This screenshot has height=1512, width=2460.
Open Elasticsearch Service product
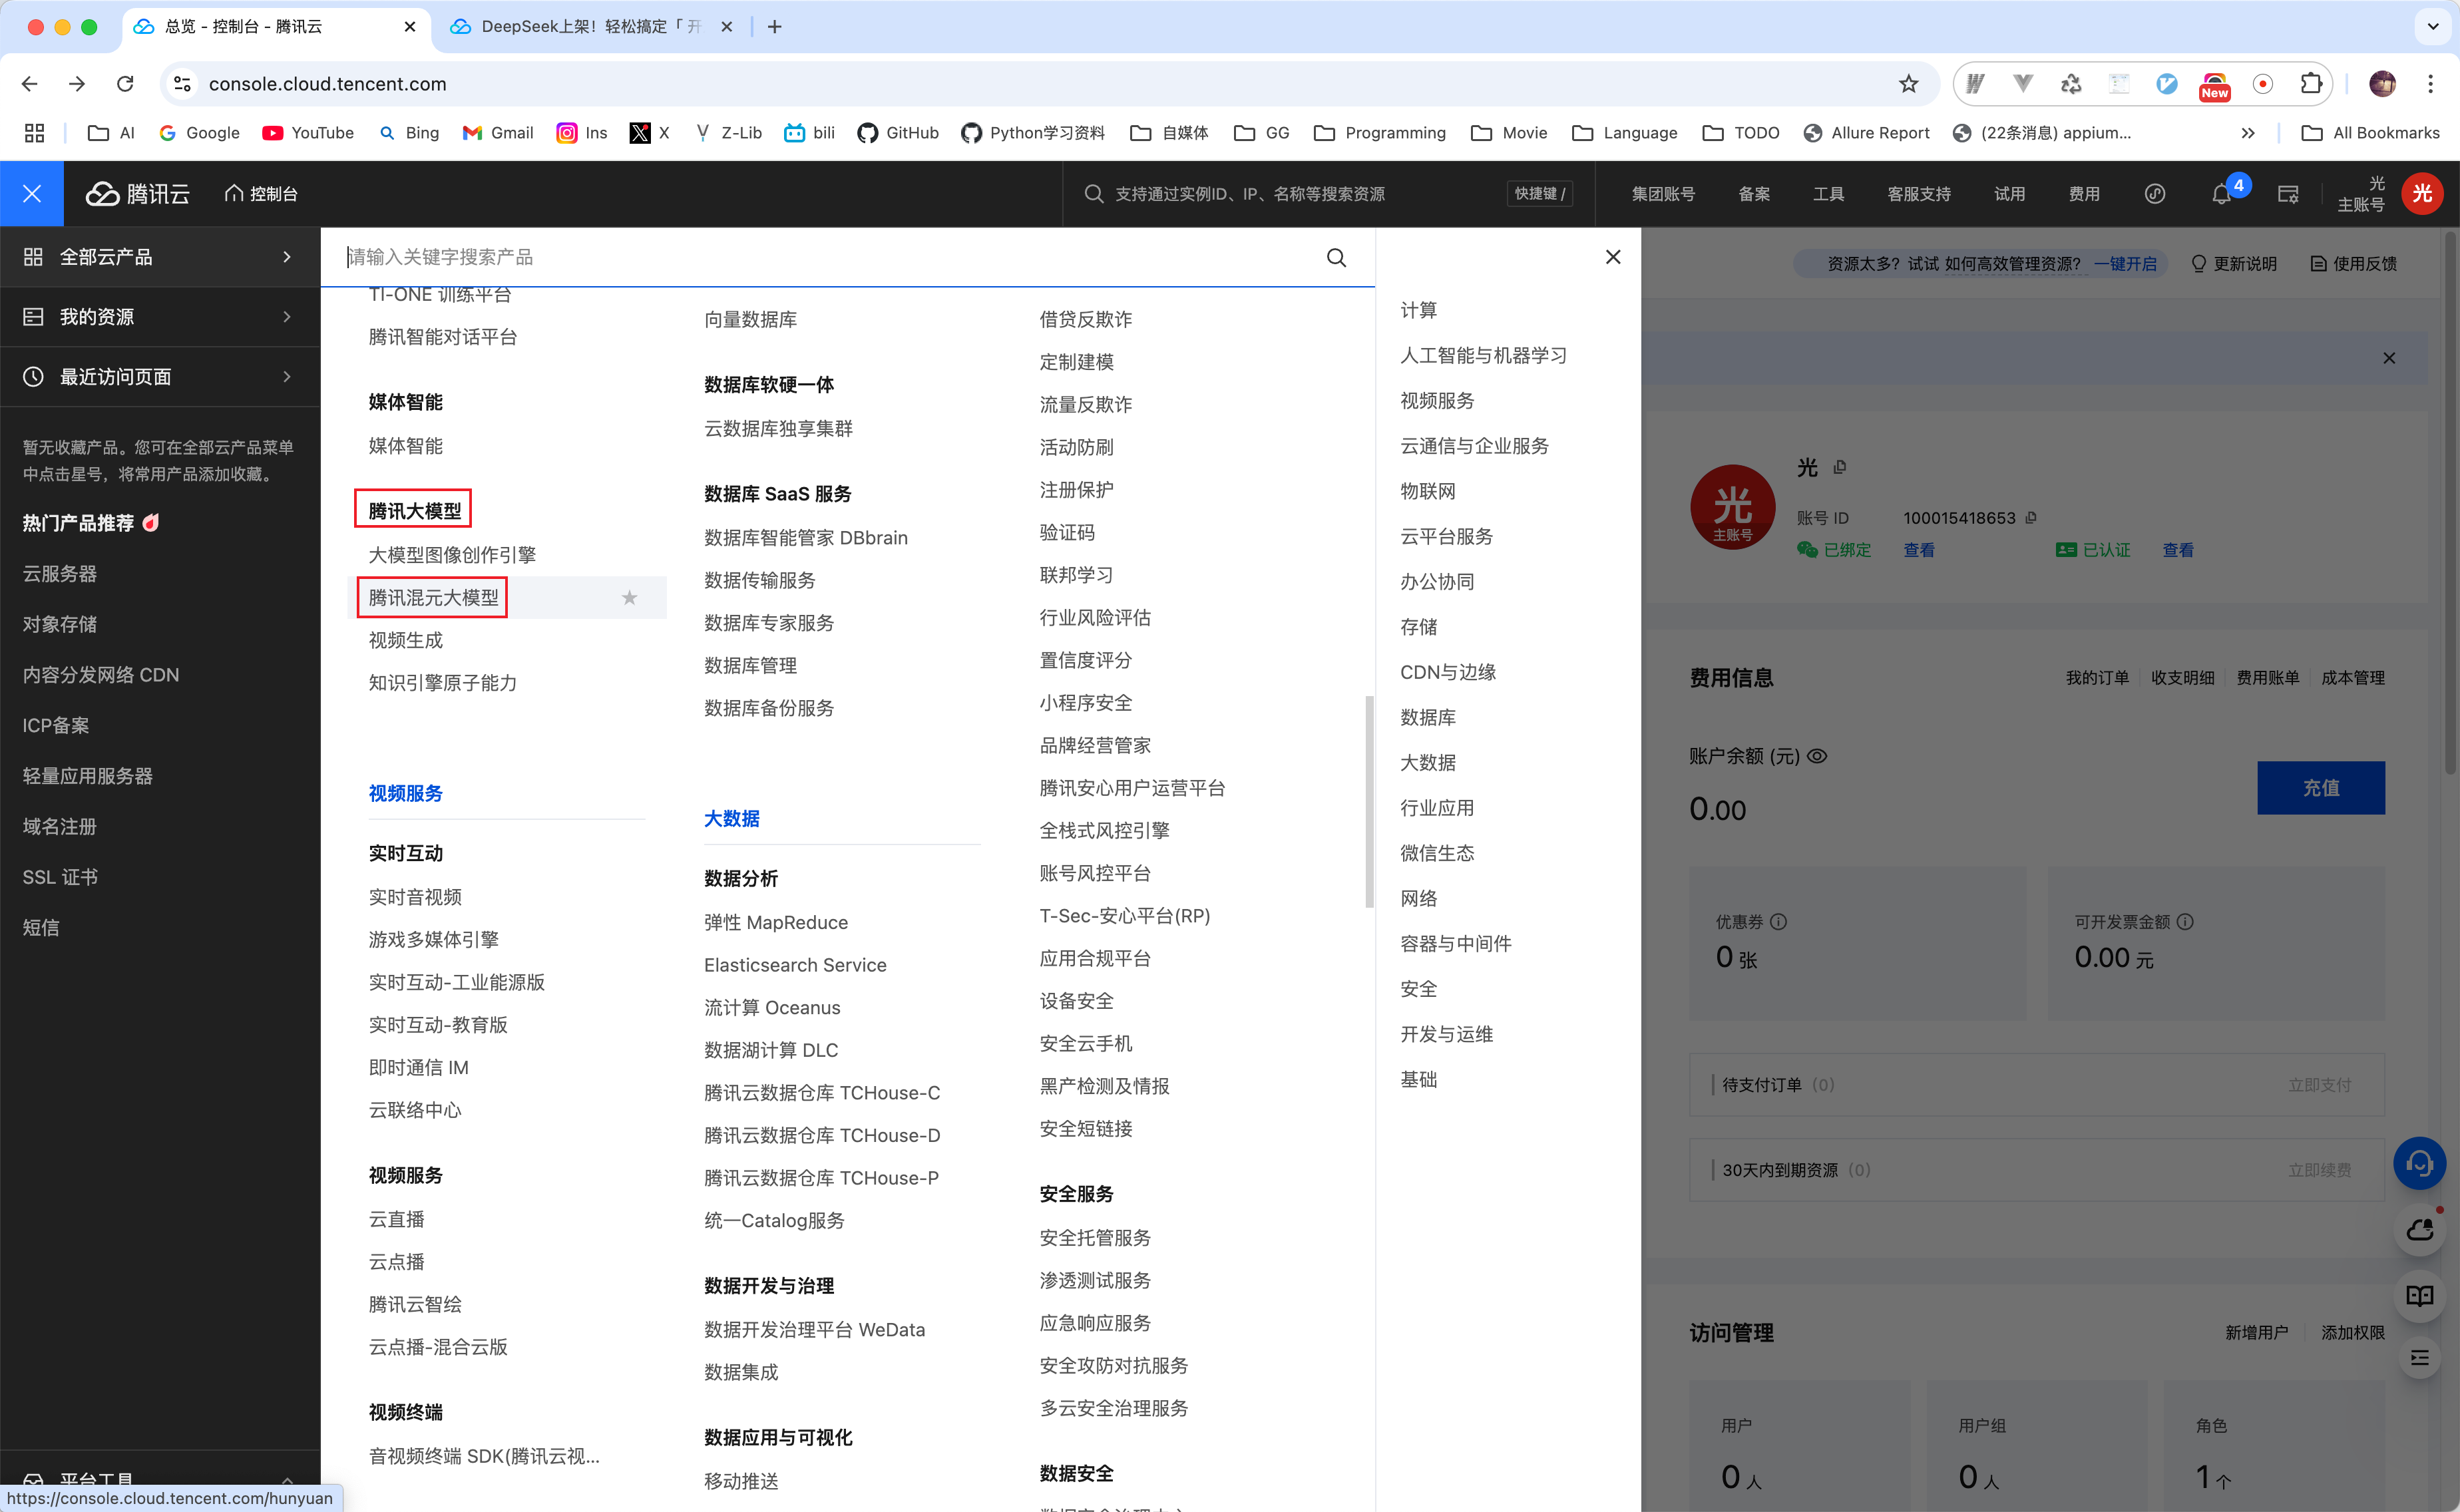[x=795, y=964]
